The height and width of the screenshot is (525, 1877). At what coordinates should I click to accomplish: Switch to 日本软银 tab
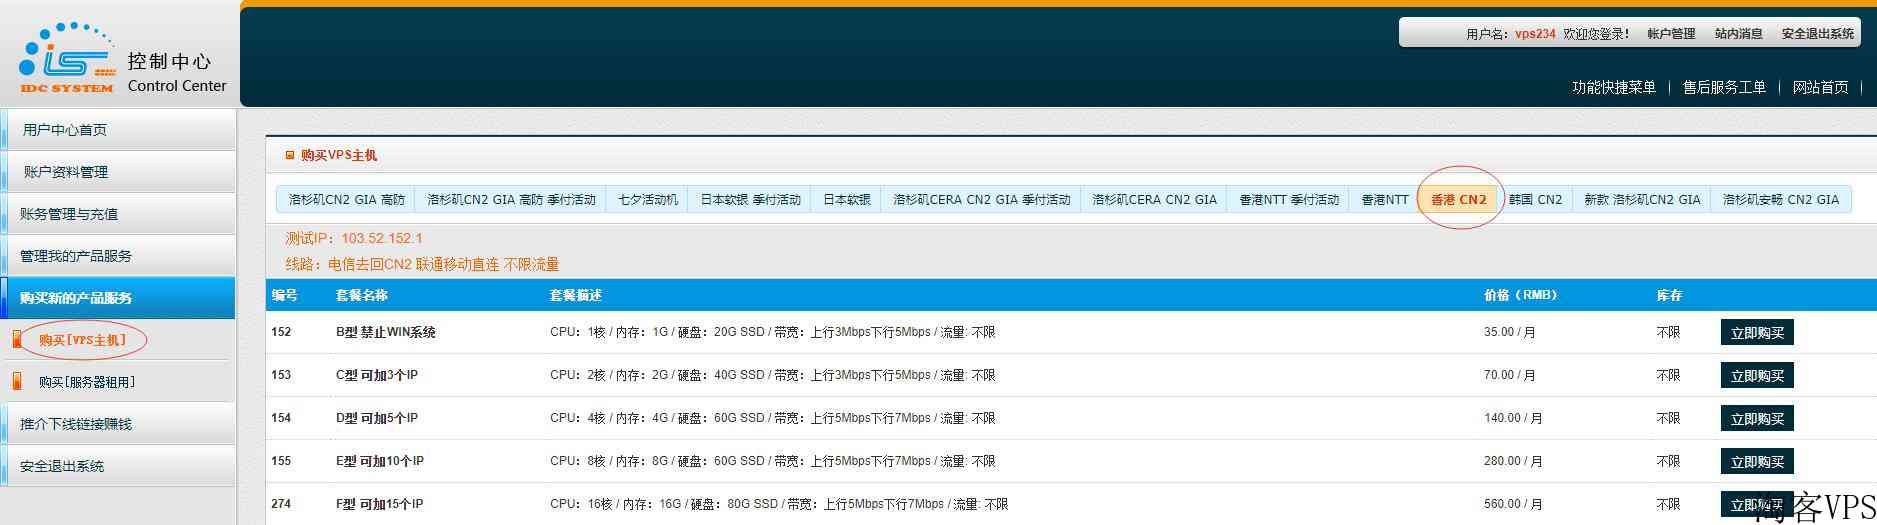846,200
